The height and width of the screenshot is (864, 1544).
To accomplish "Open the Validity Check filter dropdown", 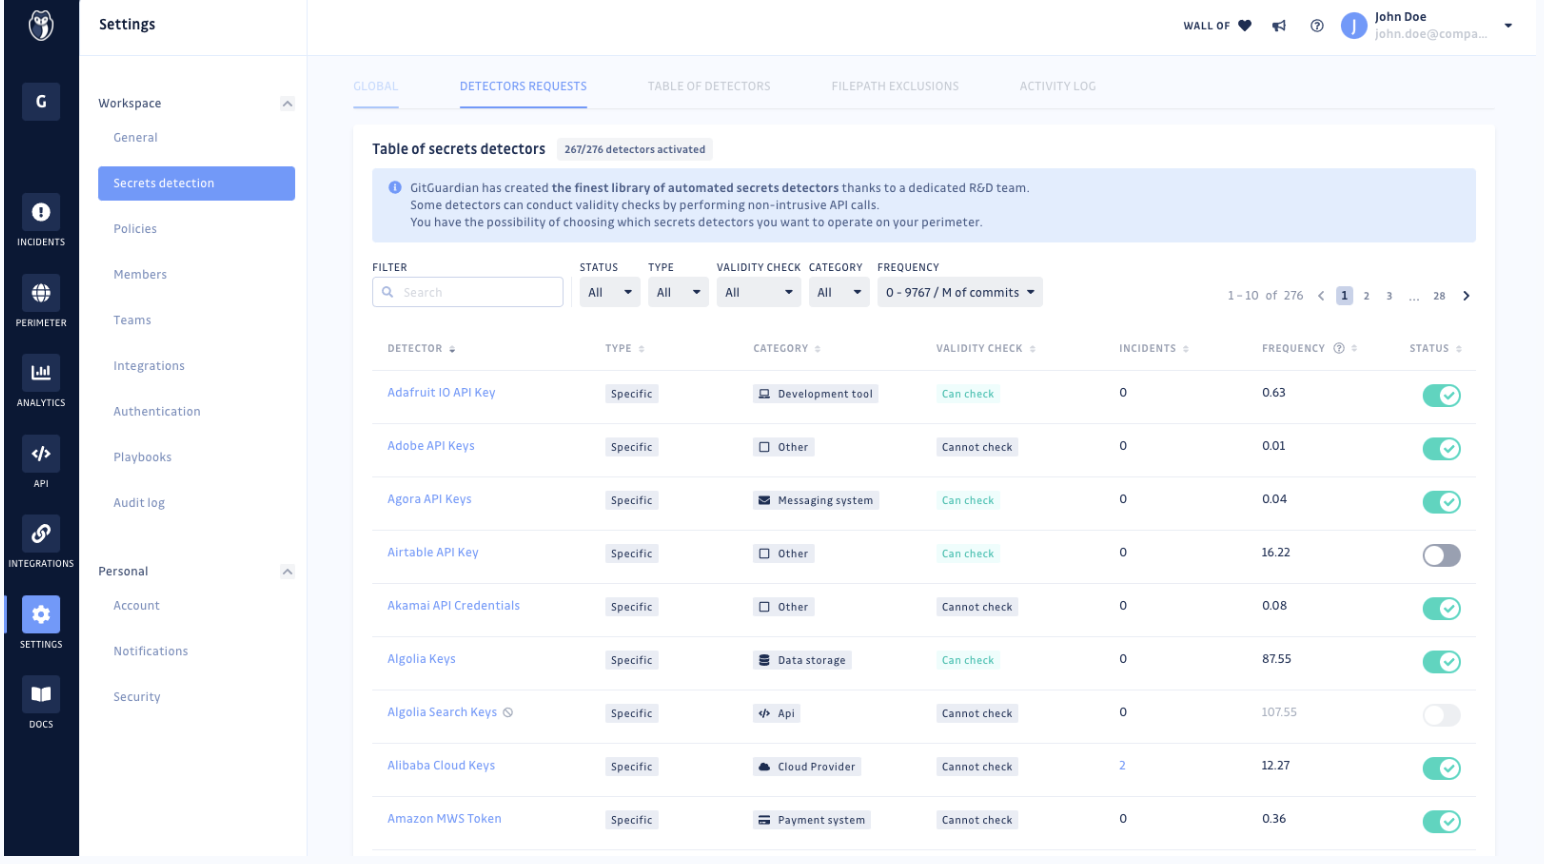I will [x=759, y=292].
